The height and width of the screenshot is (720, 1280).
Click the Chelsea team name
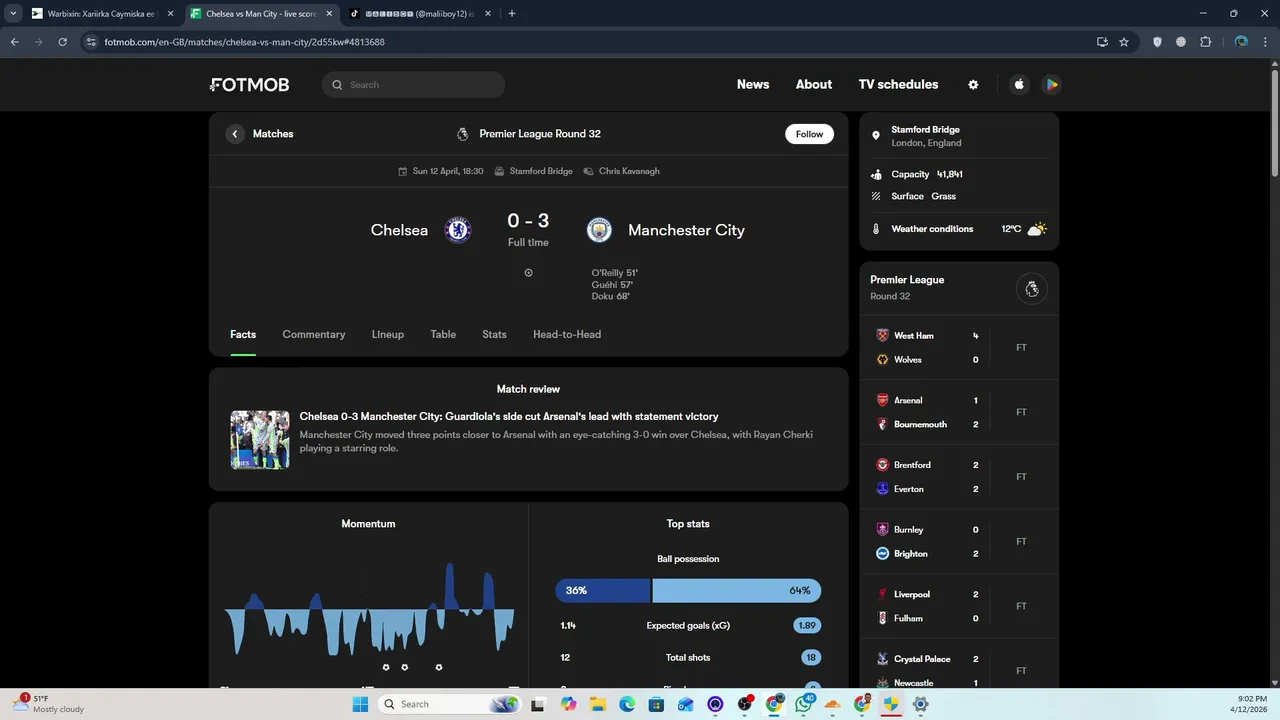pos(399,230)
